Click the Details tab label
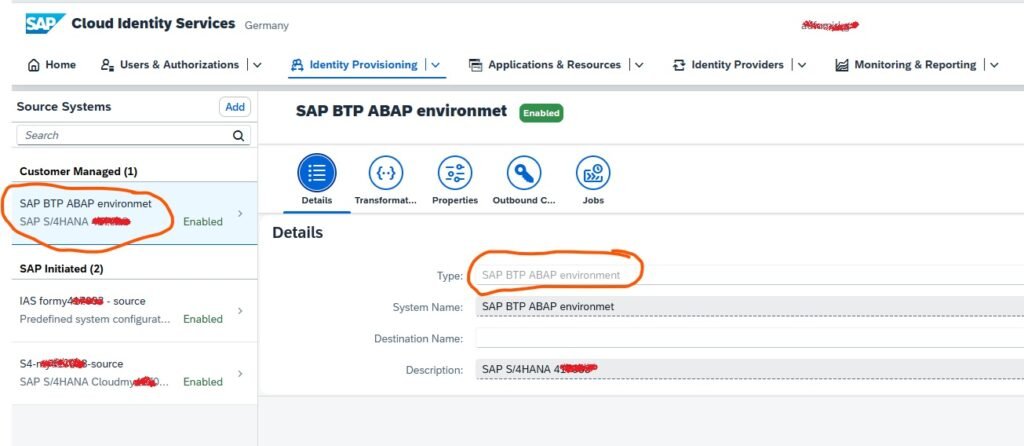 [x=317, y=200]
